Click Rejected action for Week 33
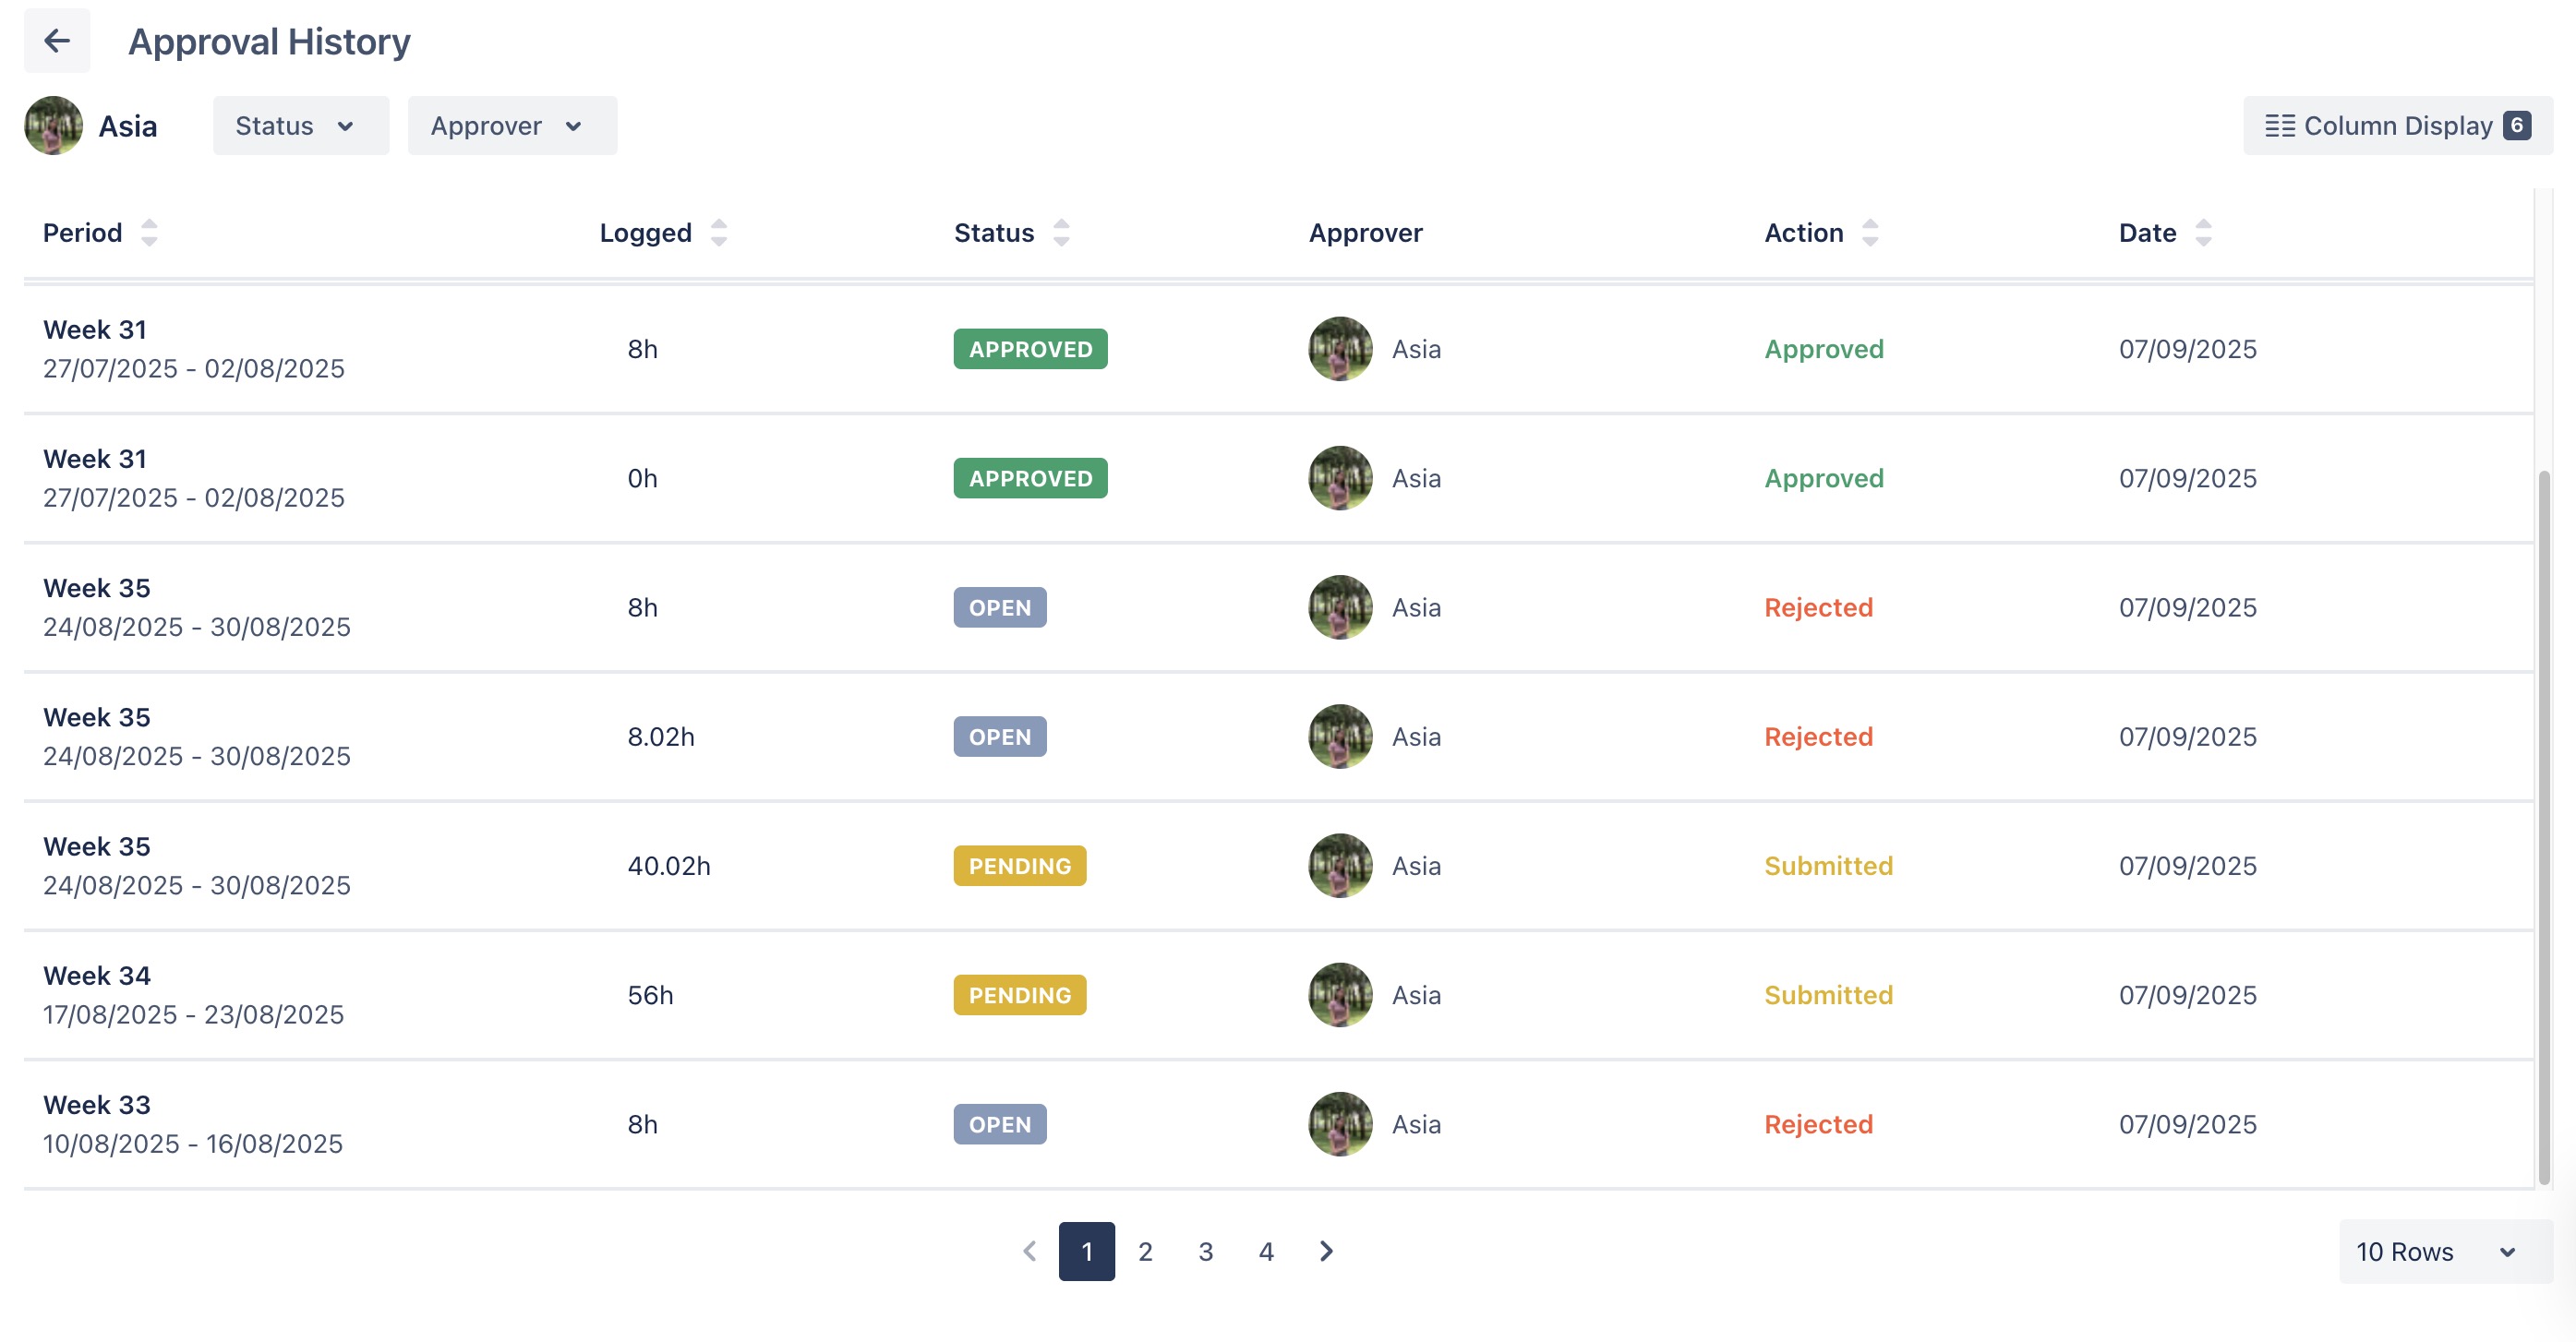The width and height of the screenshot is (2576, 1342). (x=1817, y=1124)
